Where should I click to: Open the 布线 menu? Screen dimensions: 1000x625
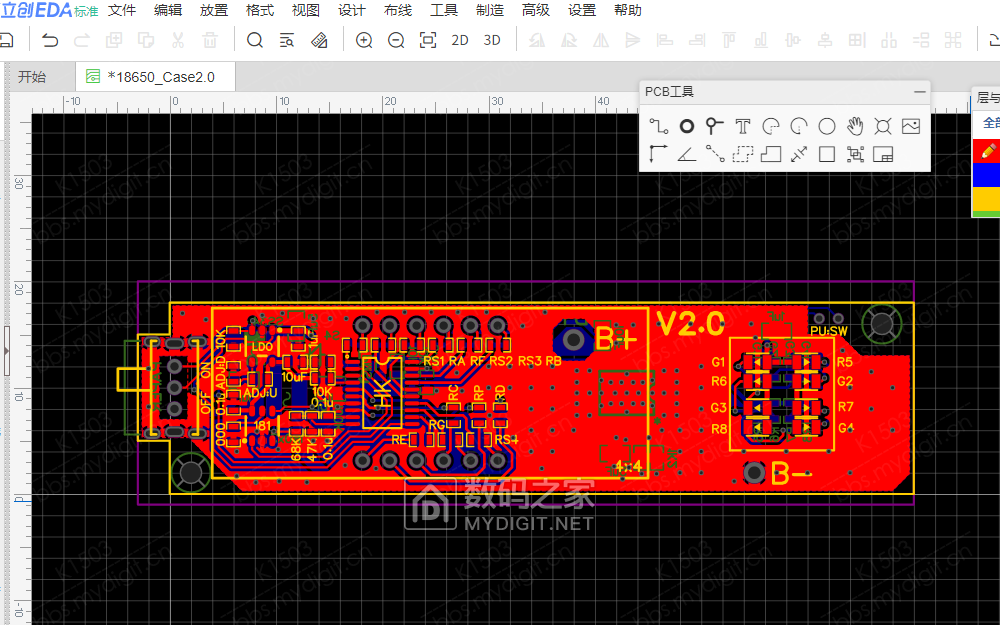click(x=398, y=10)
